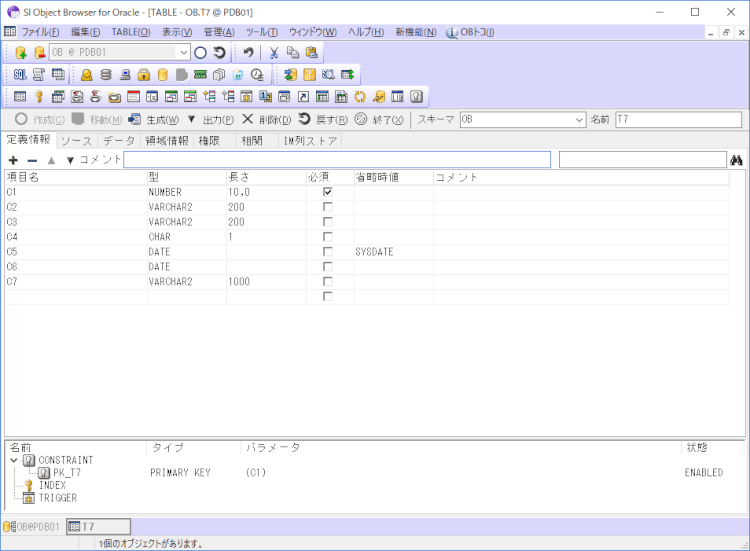Viewport: 750px width, 551px height.
Task: Click the padlock icon in toolbar
Action: [x=144, y=75]
